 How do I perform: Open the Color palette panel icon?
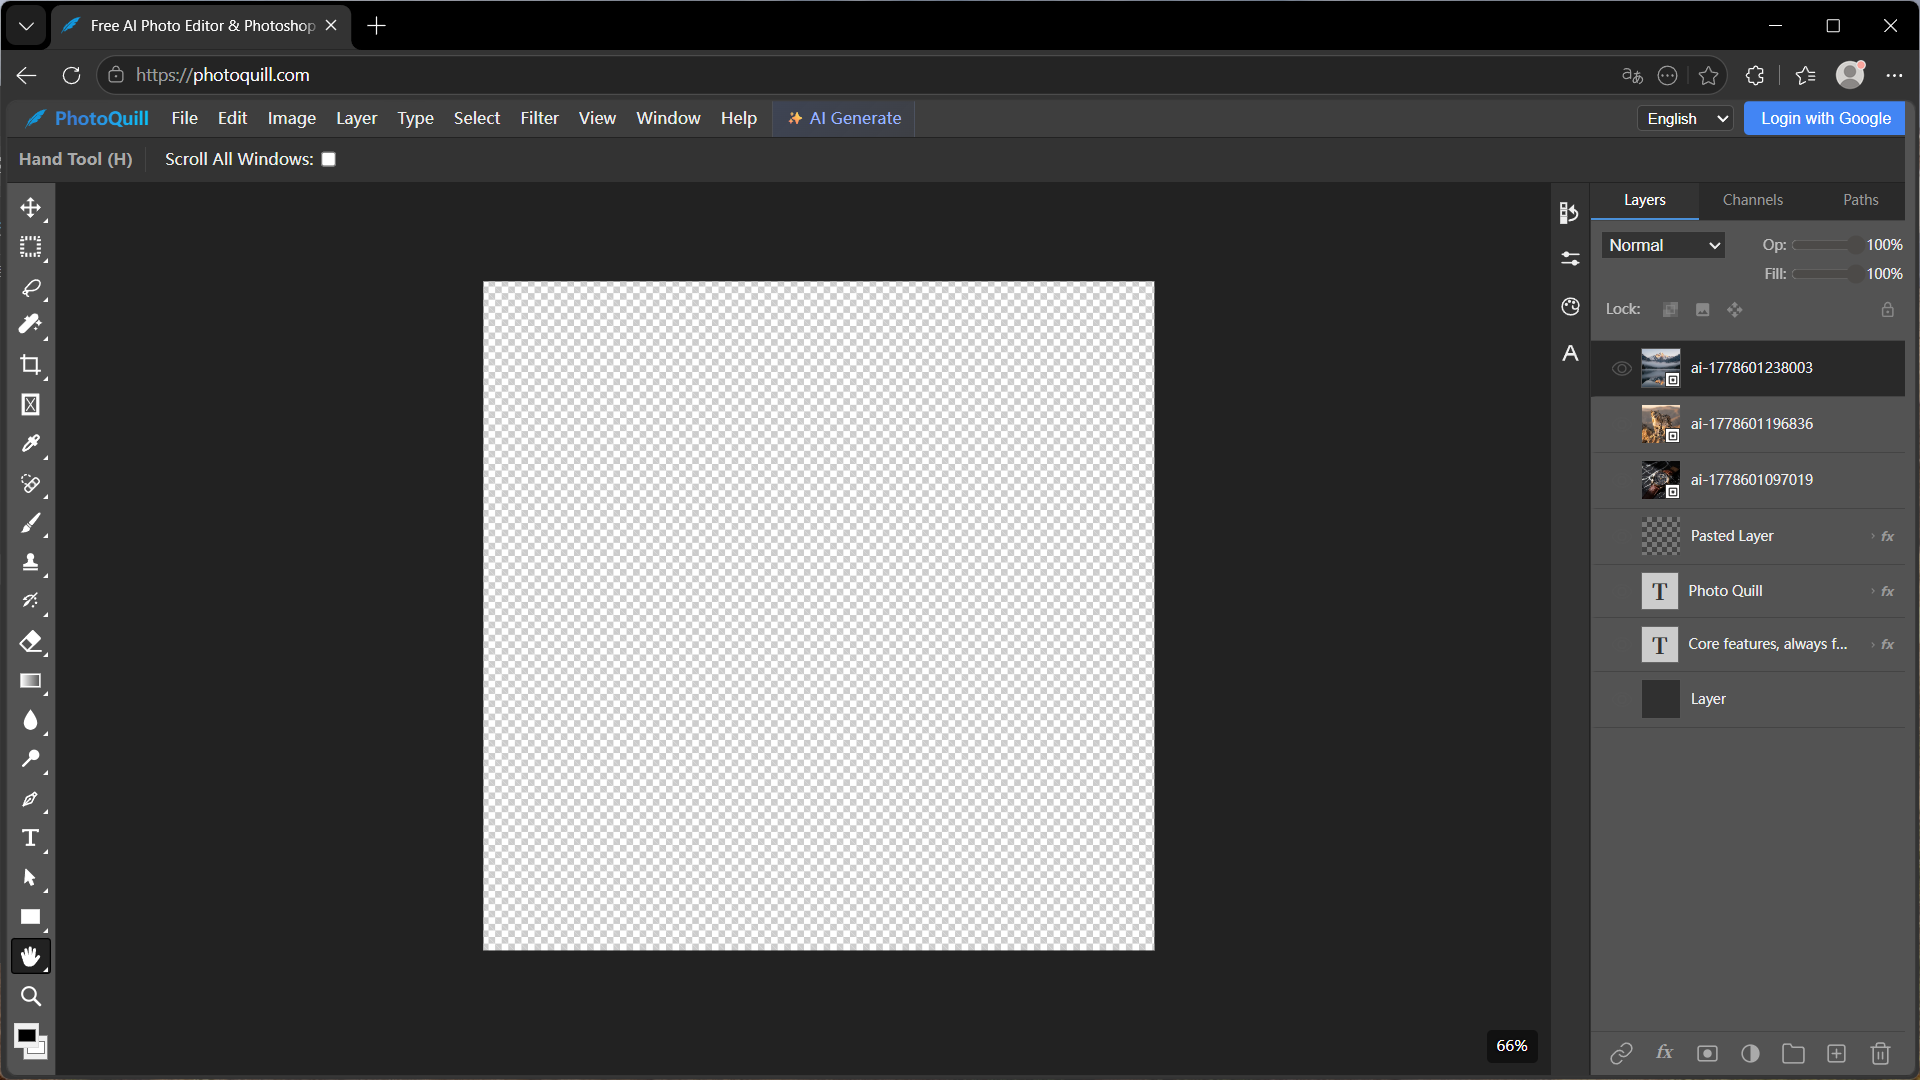coord(1570,307)
